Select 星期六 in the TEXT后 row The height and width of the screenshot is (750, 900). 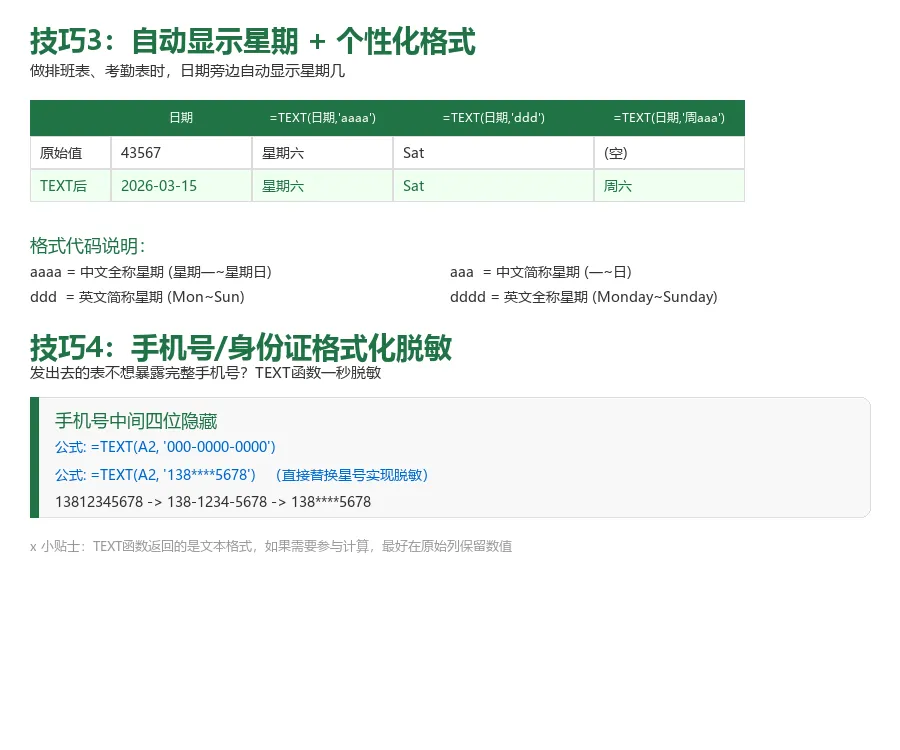(x=283, y=186)
